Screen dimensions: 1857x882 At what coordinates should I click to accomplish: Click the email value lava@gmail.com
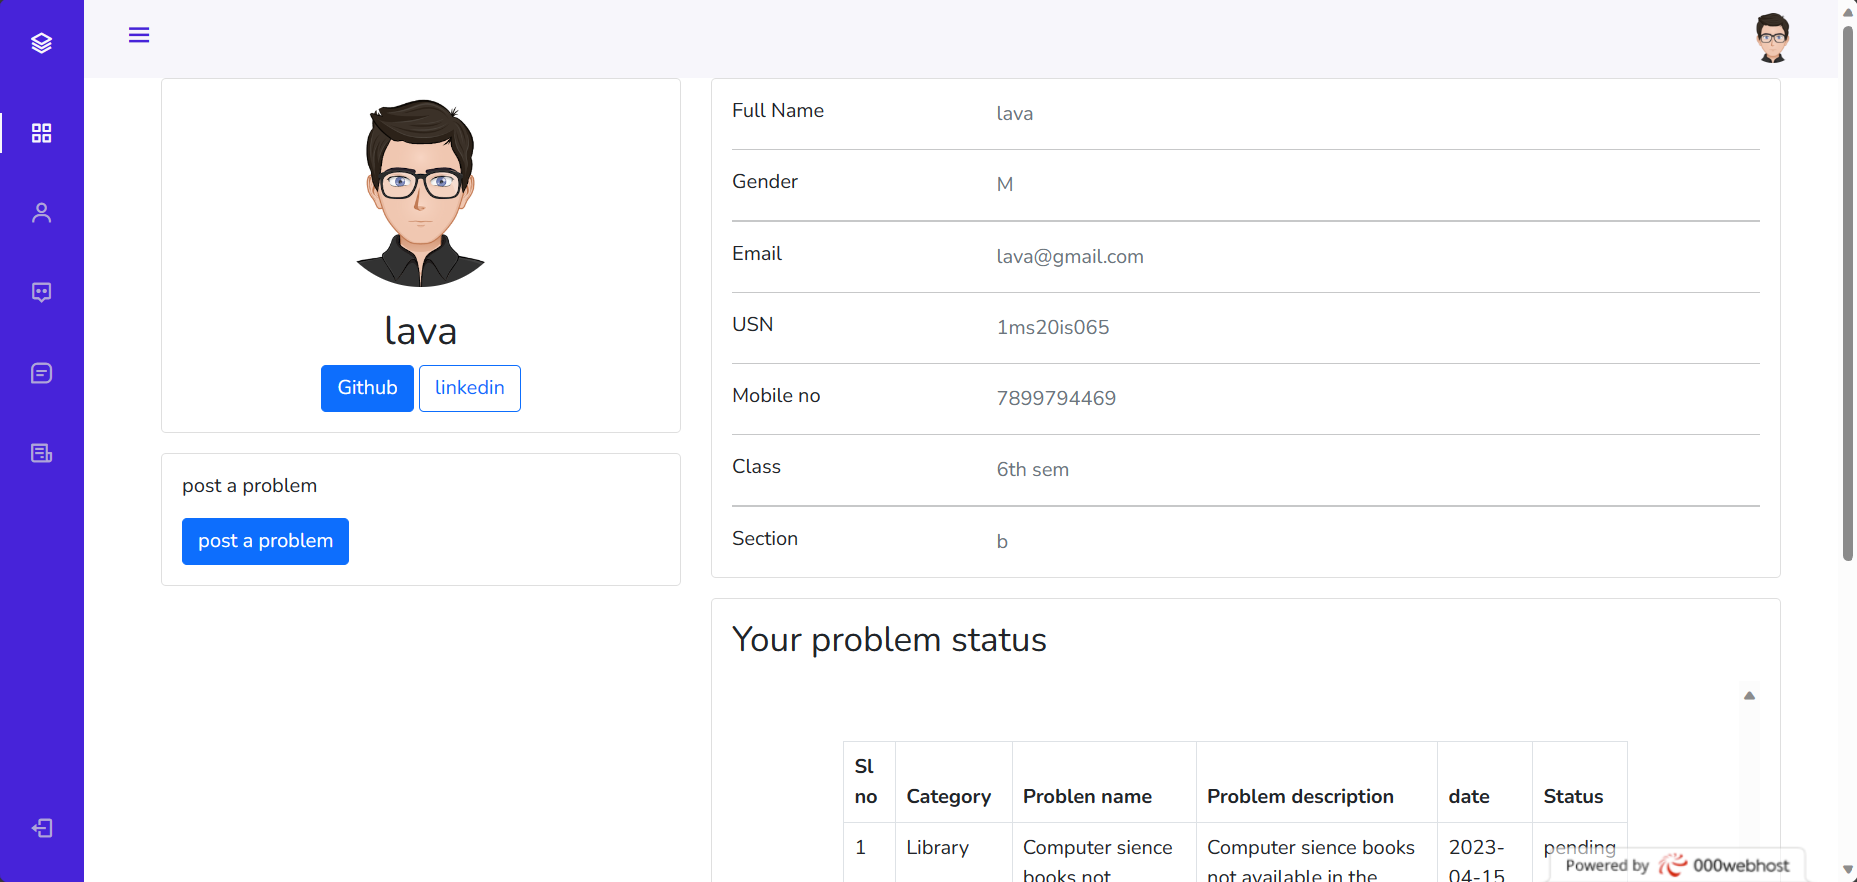pyautogui.click(x=1069, y=257)
